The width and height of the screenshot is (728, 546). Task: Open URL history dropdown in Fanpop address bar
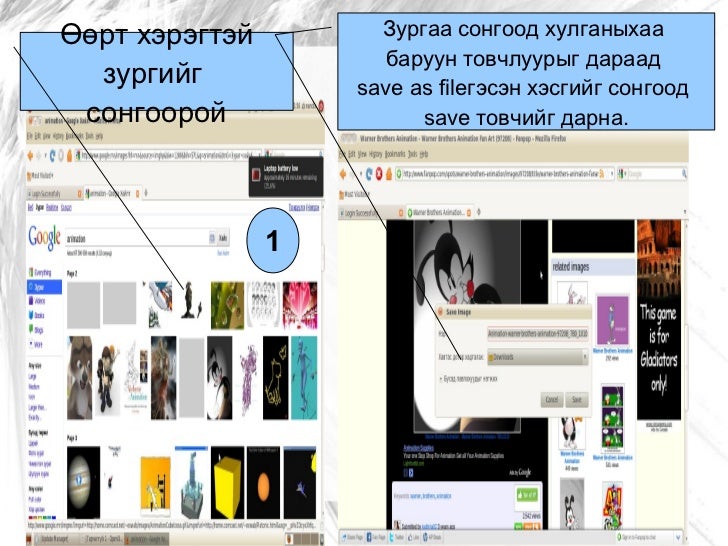[x=611, y=174]
